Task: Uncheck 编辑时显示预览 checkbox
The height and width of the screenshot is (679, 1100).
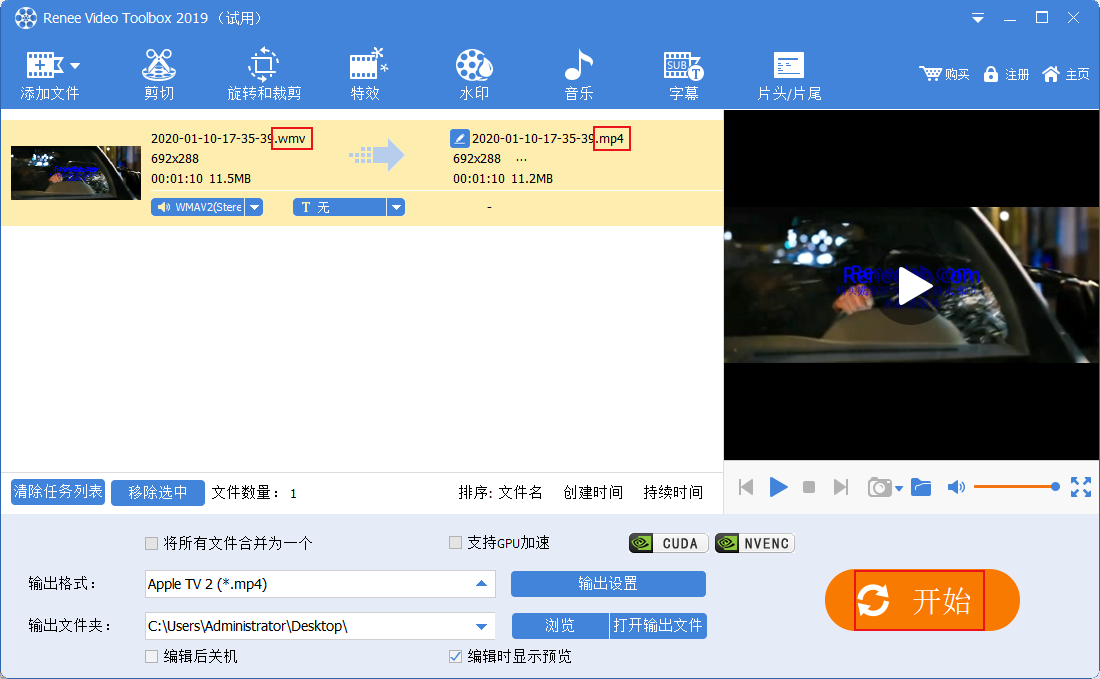Action: click(x=455, y=657)
